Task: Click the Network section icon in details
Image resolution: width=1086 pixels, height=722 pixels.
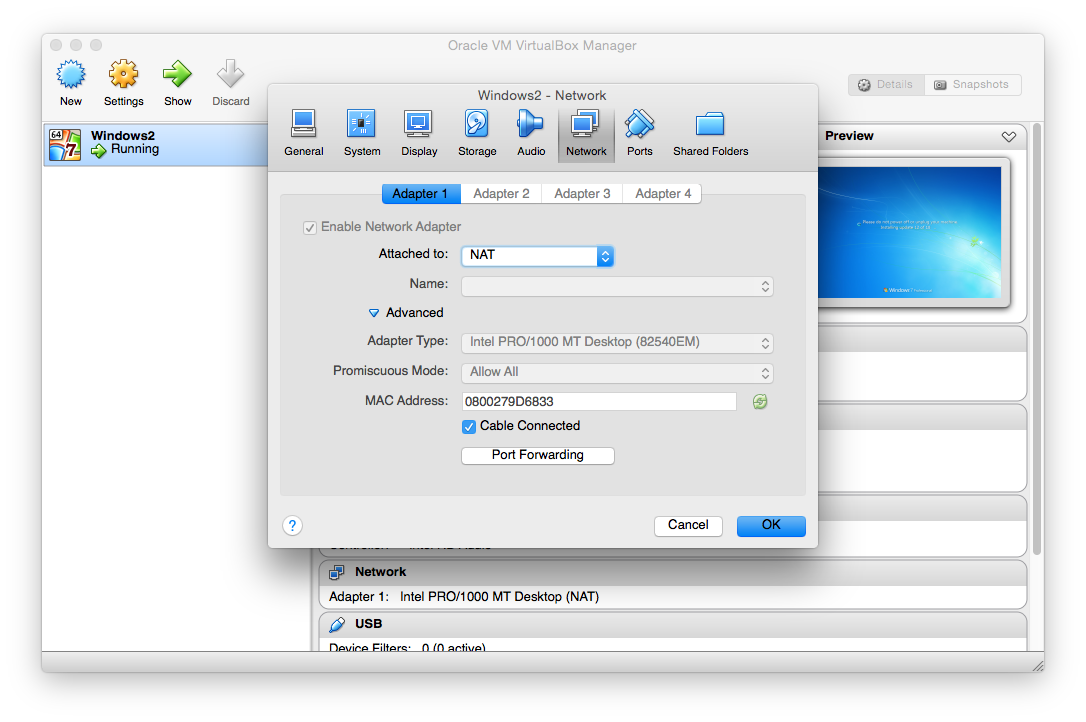Action: click(x=337, y=572)
